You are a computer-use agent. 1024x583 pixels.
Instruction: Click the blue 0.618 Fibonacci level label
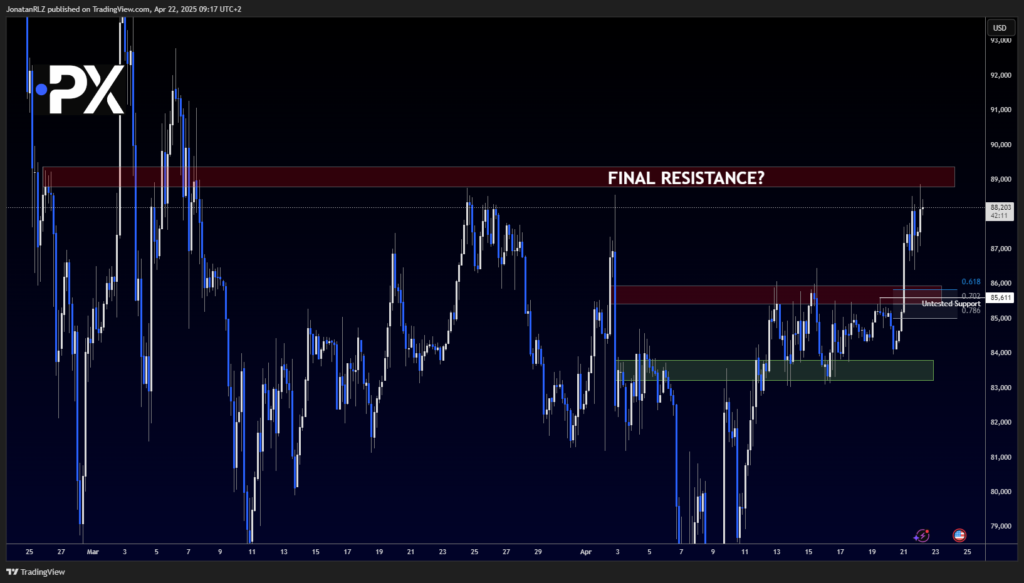tap(971, 282)
